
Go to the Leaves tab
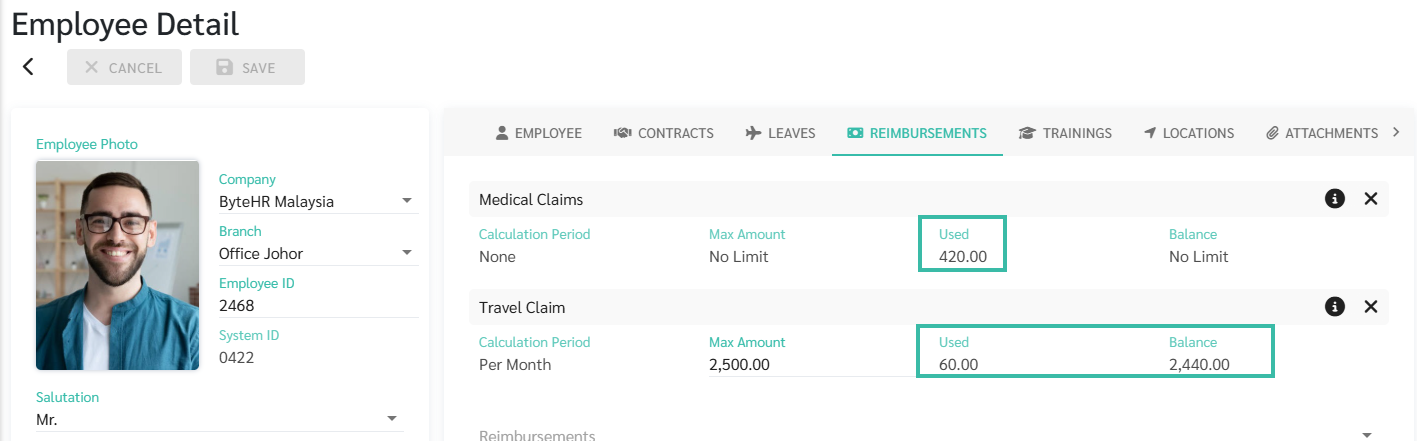tap(781, 133)
